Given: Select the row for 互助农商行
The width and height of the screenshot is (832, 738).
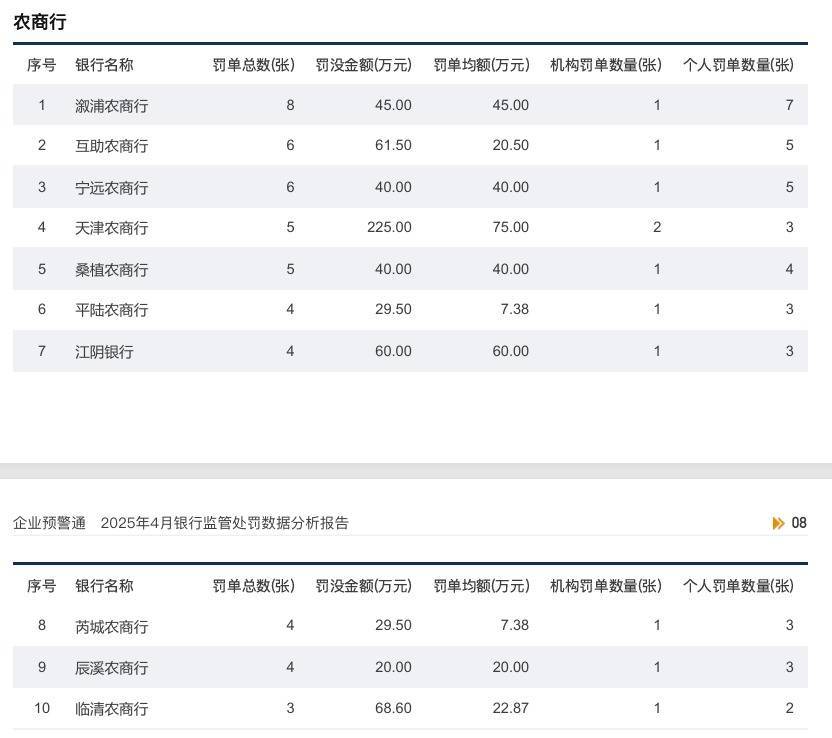Looking at the screenshot, I should (103, 145).
